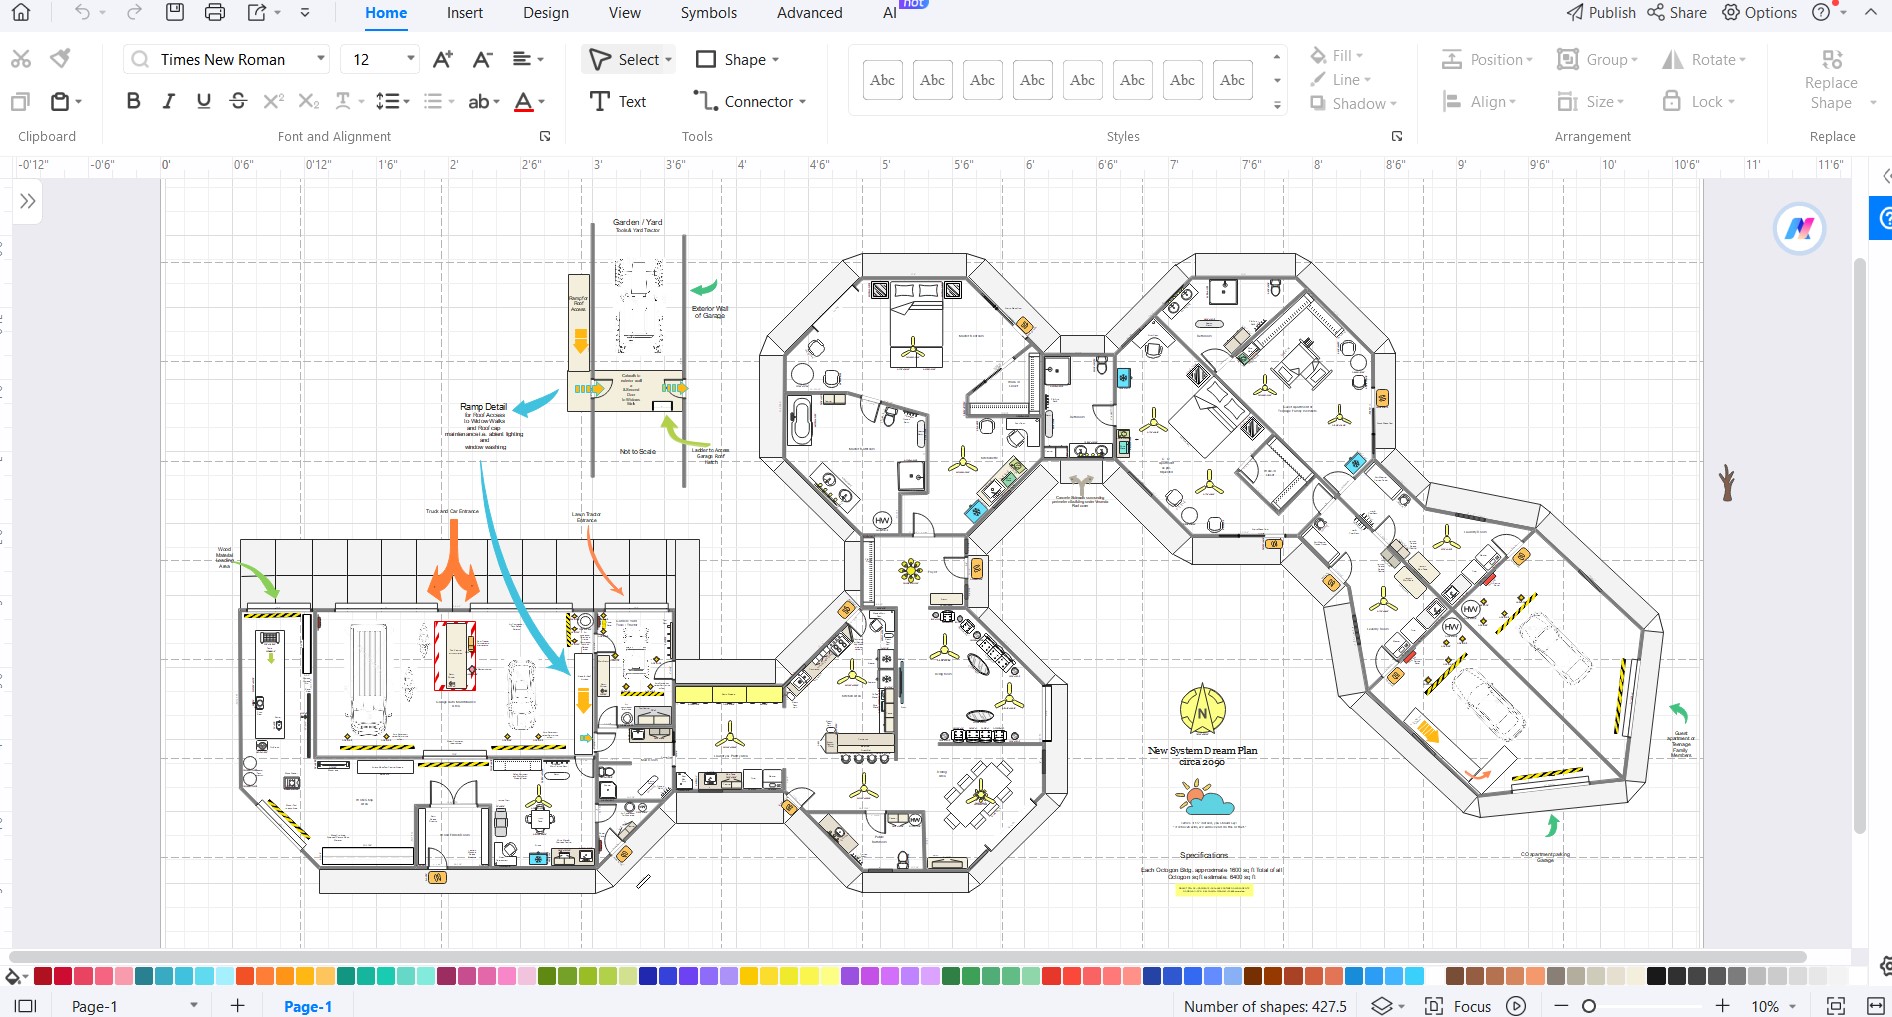Redo the last action
Viewport: 1892px width, 1017px height.
[x=134, y=12]
